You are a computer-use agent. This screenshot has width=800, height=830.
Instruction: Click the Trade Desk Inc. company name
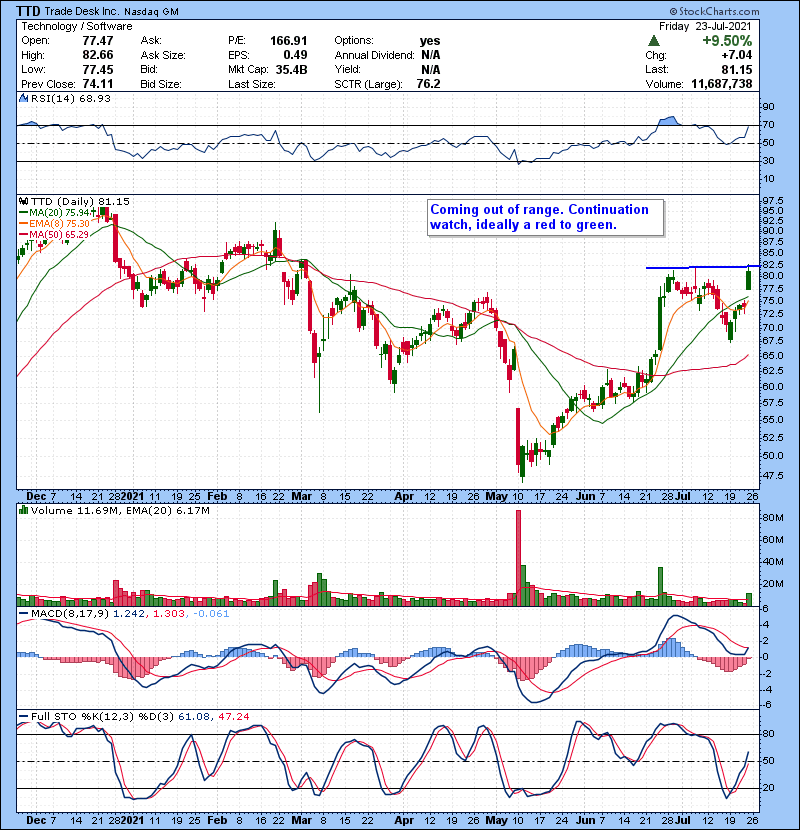81,11
